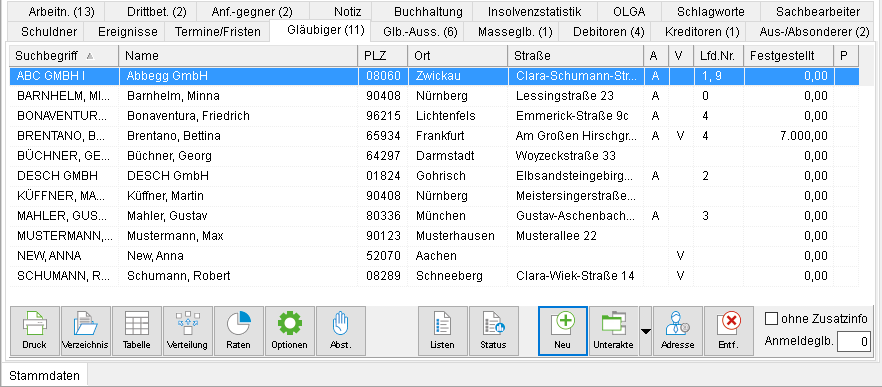Click the Musterhausen city cell
Image resolution: width=882 pixels, height=387 pixels.
(457, 236)
